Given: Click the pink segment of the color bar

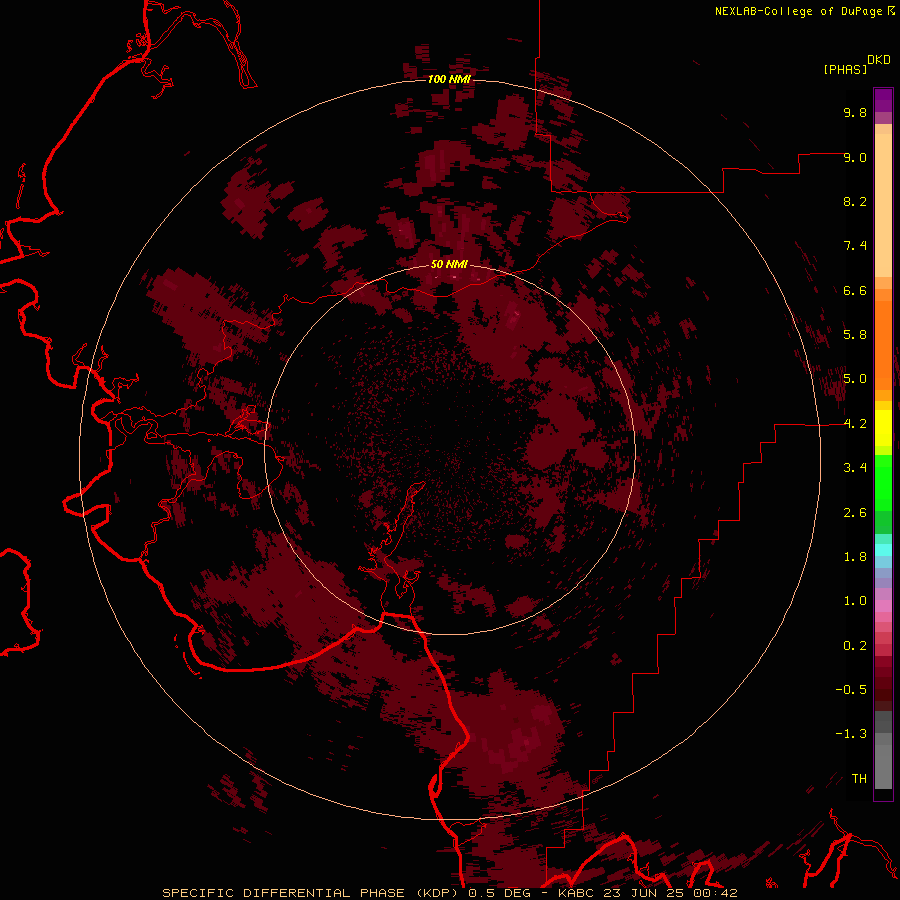Looking at the screenshot, I should (883, 606).
